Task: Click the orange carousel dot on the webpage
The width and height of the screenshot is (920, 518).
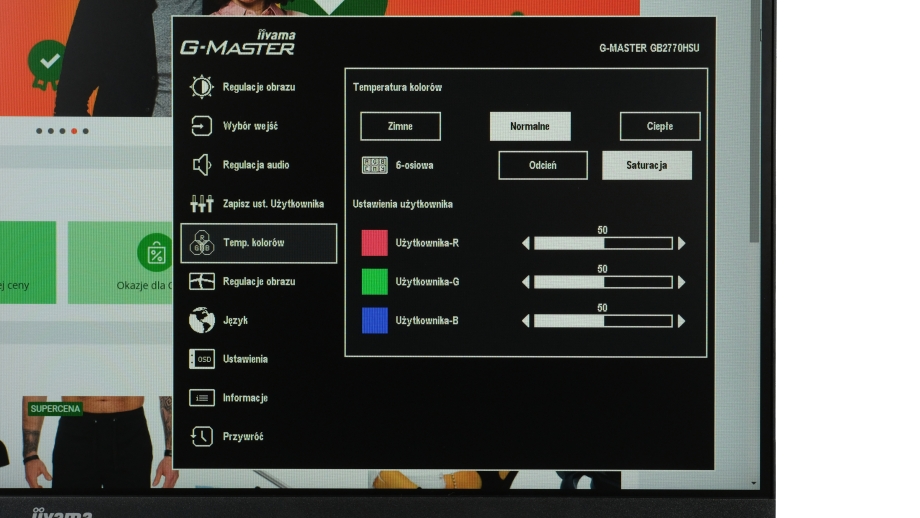Action: (74, 131)
